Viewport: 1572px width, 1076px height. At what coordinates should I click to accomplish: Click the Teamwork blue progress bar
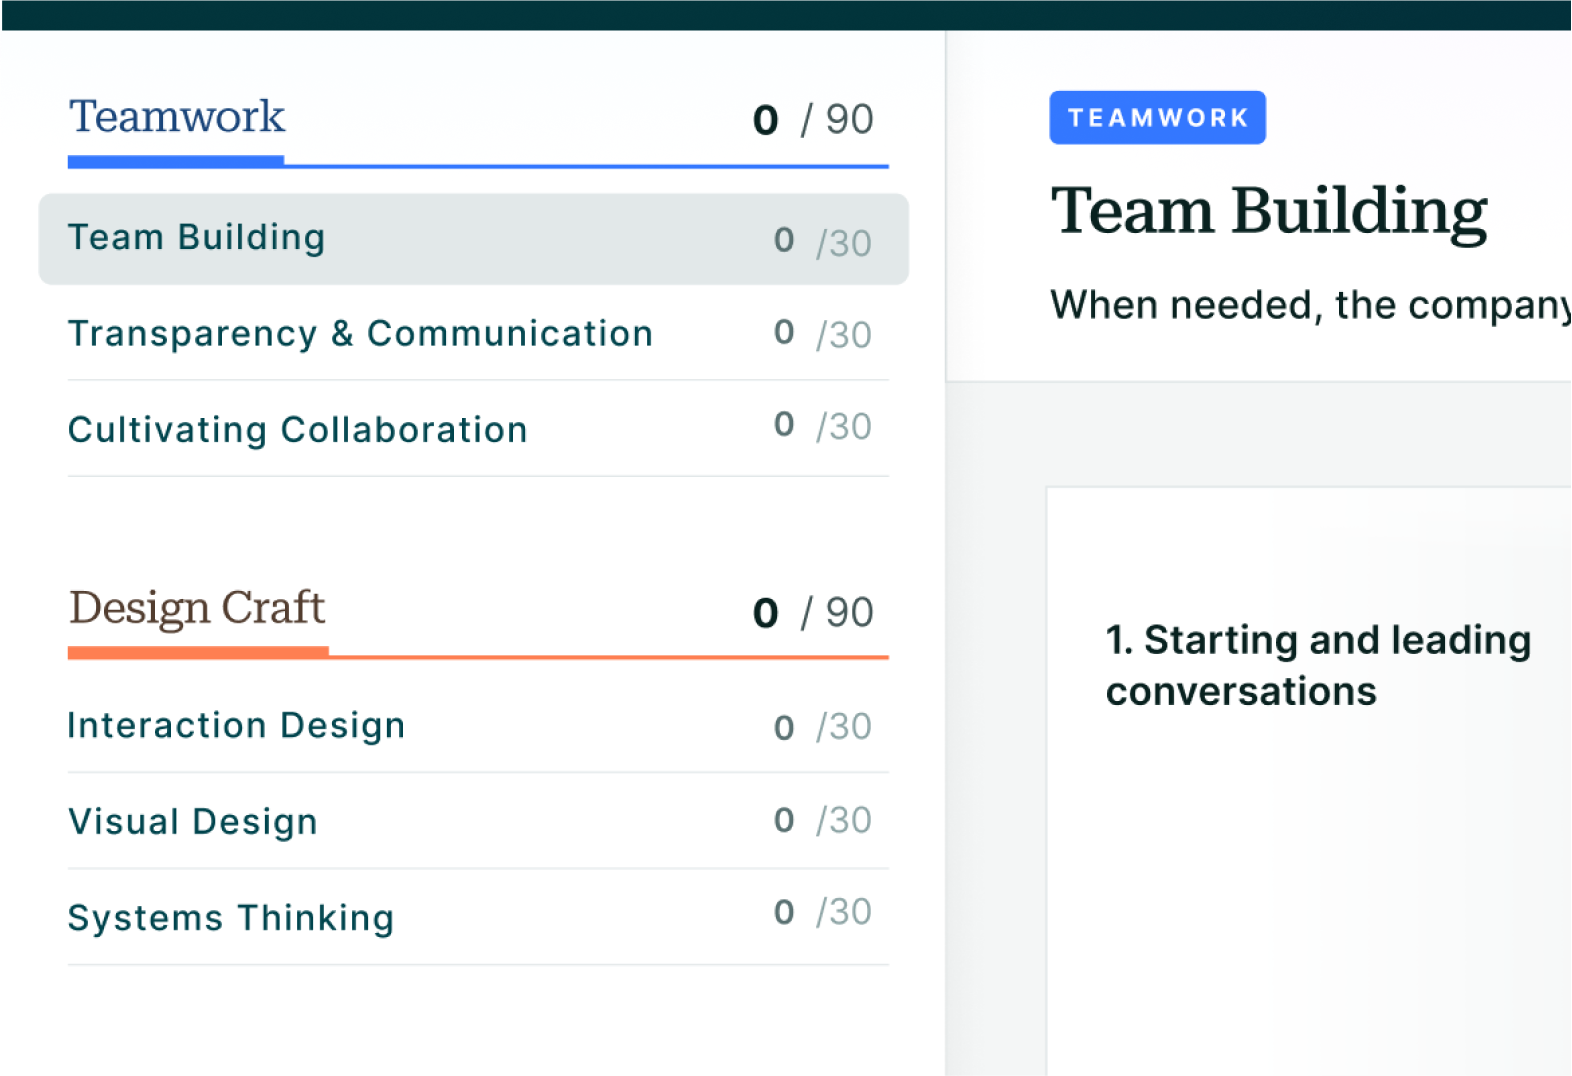[478, 161]
